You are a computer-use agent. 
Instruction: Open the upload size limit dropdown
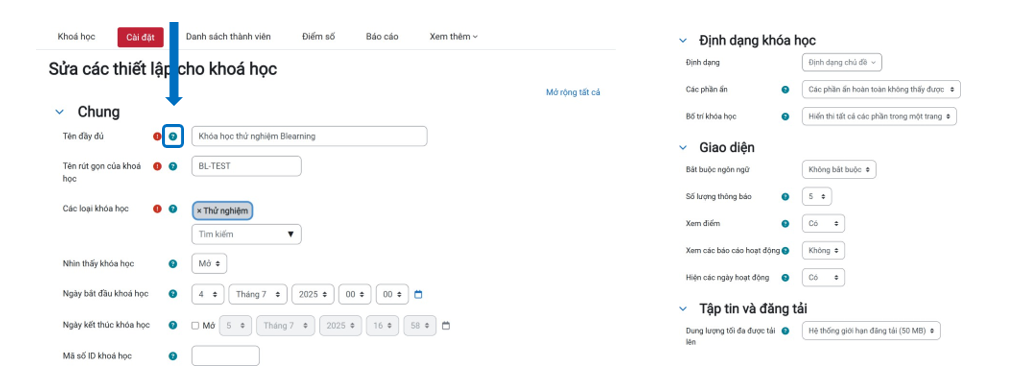(871, 331)
